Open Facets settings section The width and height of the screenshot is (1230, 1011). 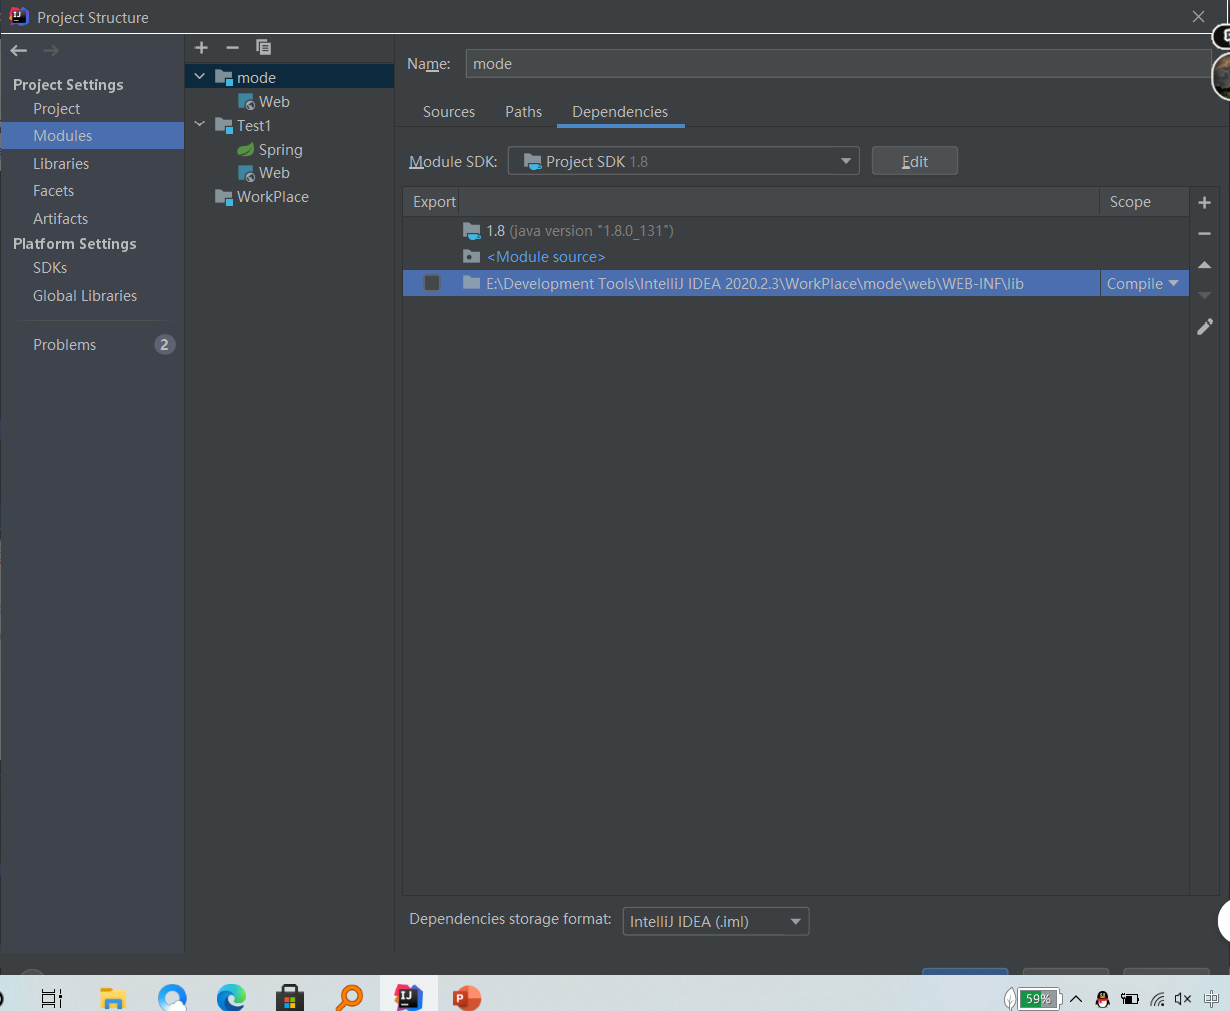tap(53, 190)
